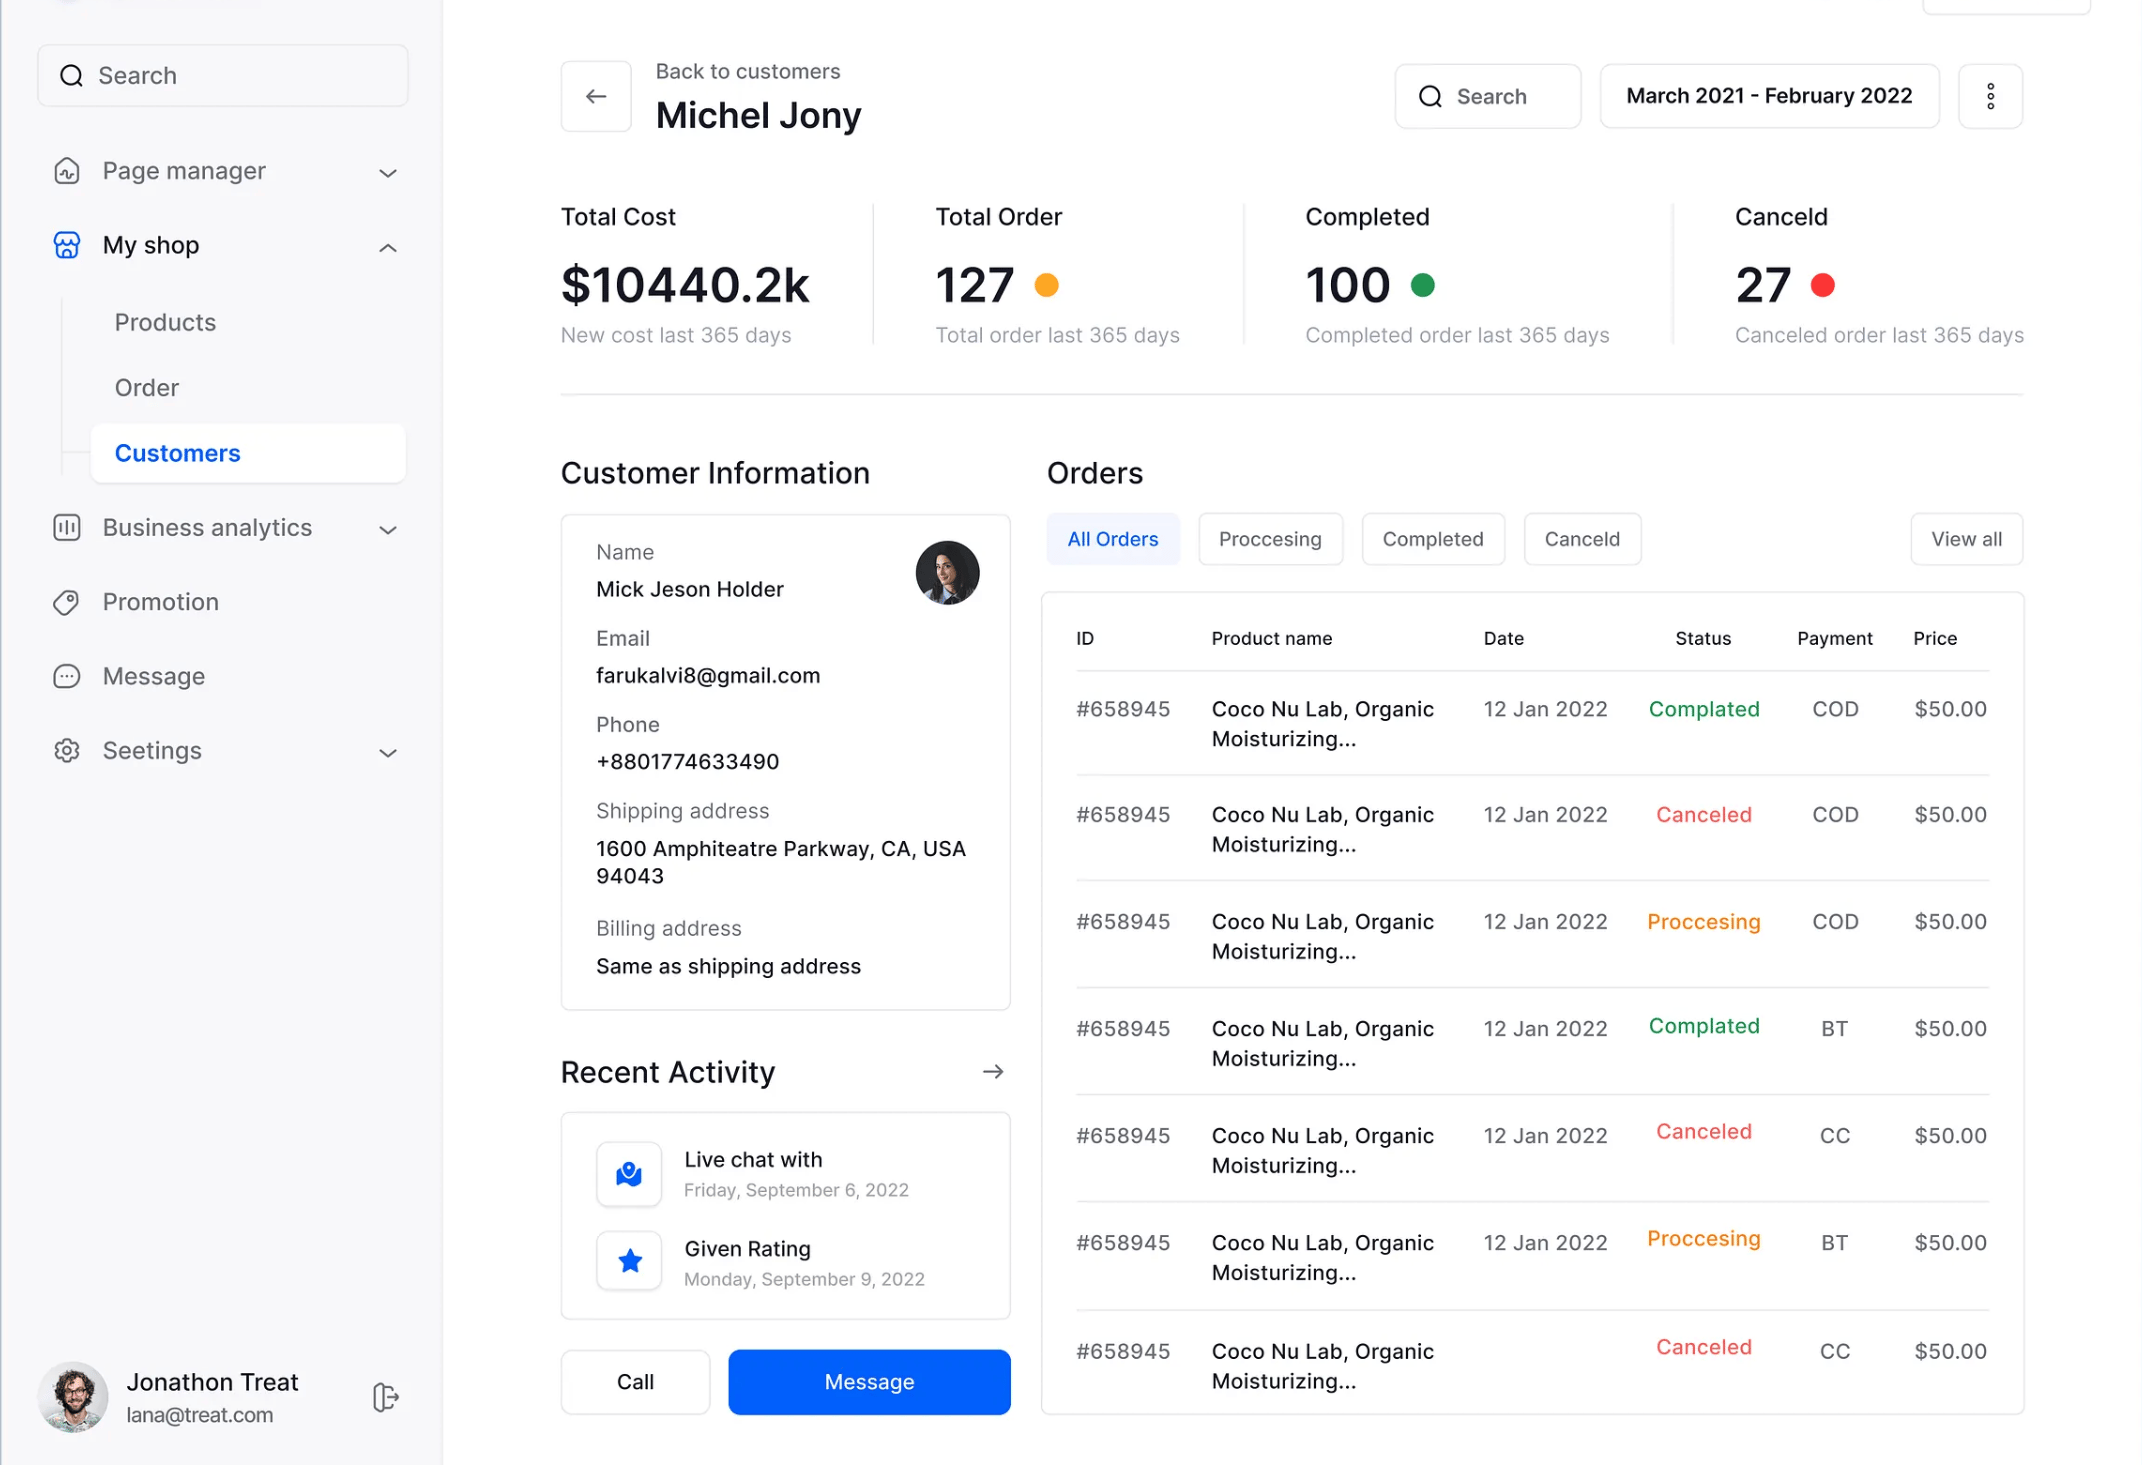Click the Call button
Image resolution: width=2142 pixels, height=1468 pixels.
point(635,1382)
